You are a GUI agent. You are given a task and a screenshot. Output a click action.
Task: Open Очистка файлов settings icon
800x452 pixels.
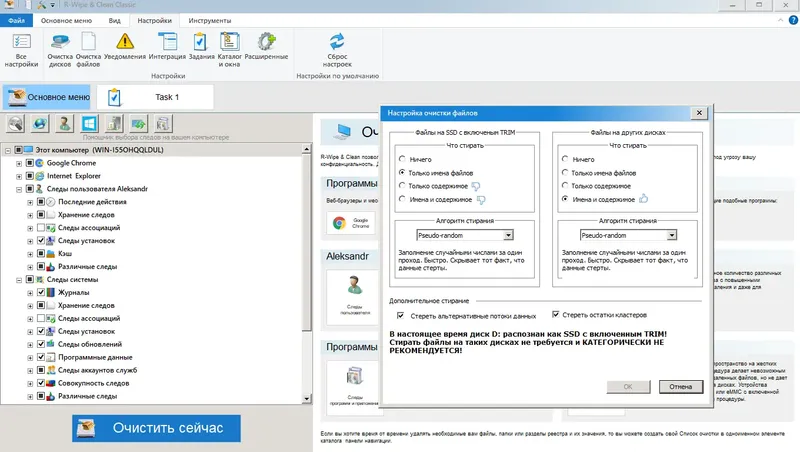click(88, 50)
